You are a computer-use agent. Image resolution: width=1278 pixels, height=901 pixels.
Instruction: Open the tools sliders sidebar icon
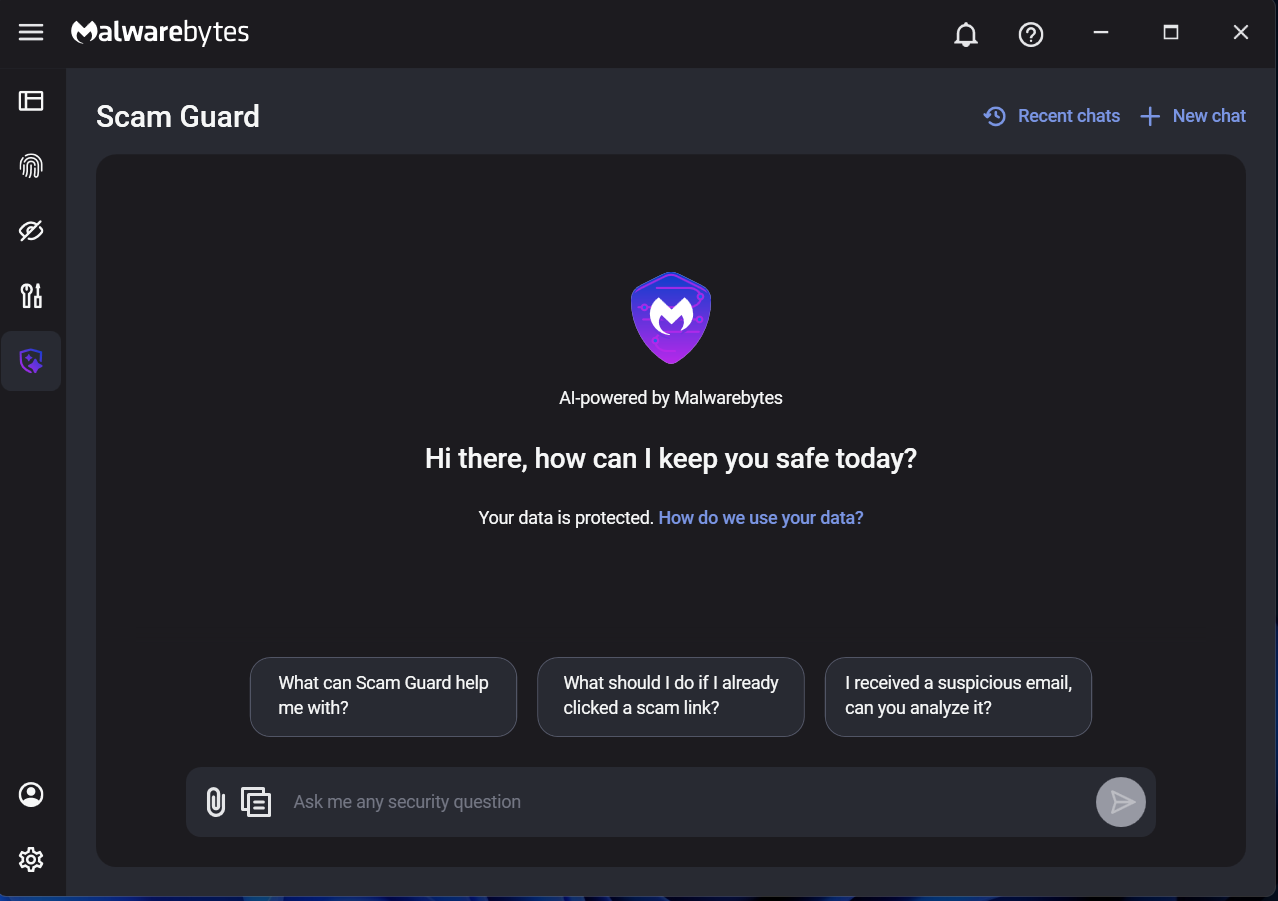point(31,296)
